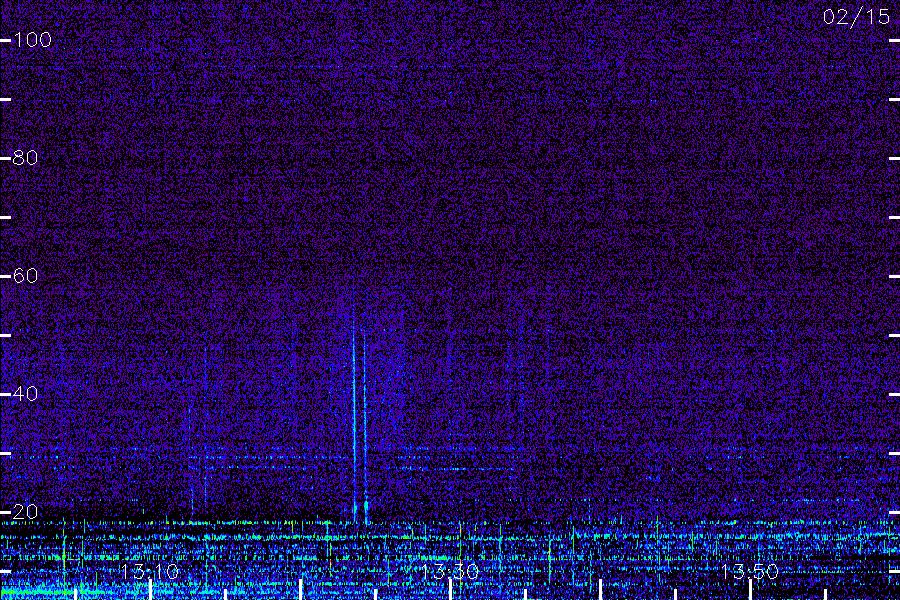Click the 13:50 time label
Screen dimensions: 900x600
[x=750, y=571]
